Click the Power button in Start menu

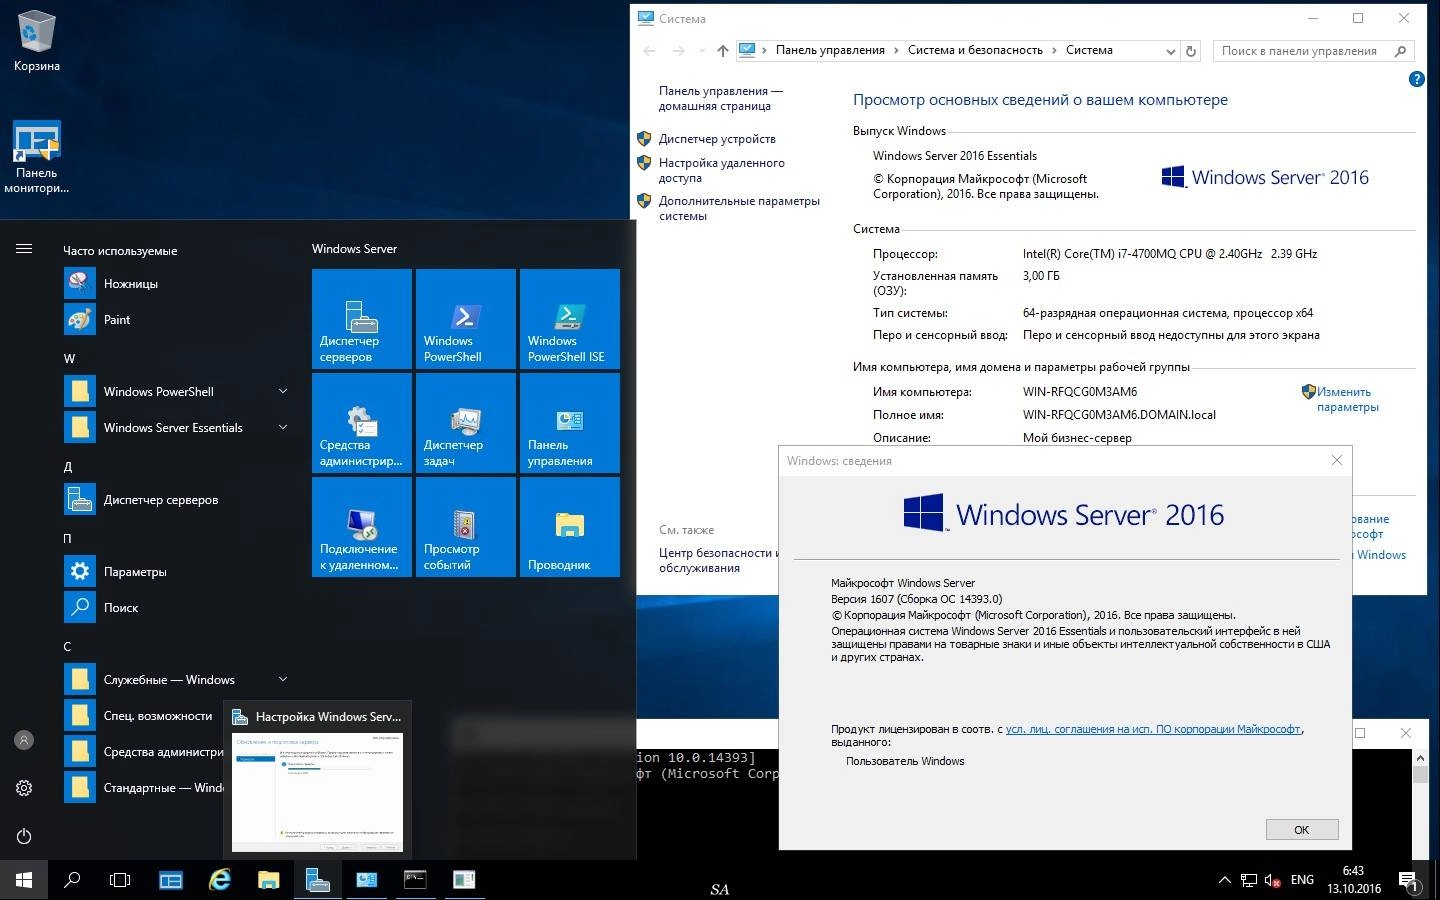coord(24,836)
